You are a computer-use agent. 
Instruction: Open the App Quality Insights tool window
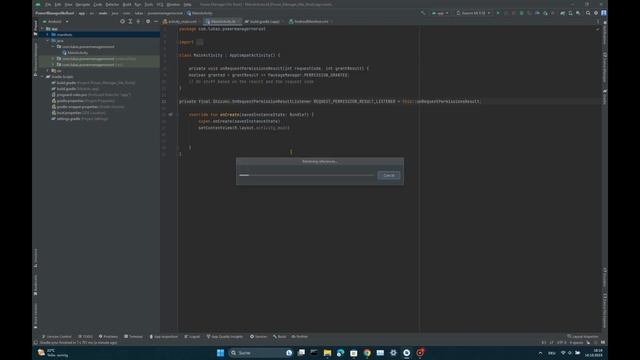coord(225,337)
